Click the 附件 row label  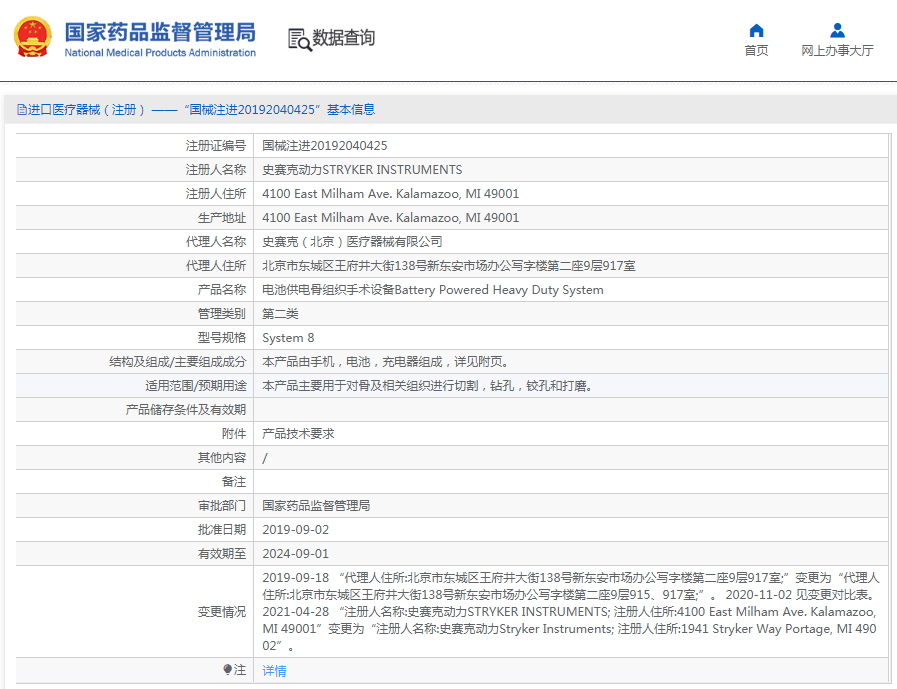[234, 434]
